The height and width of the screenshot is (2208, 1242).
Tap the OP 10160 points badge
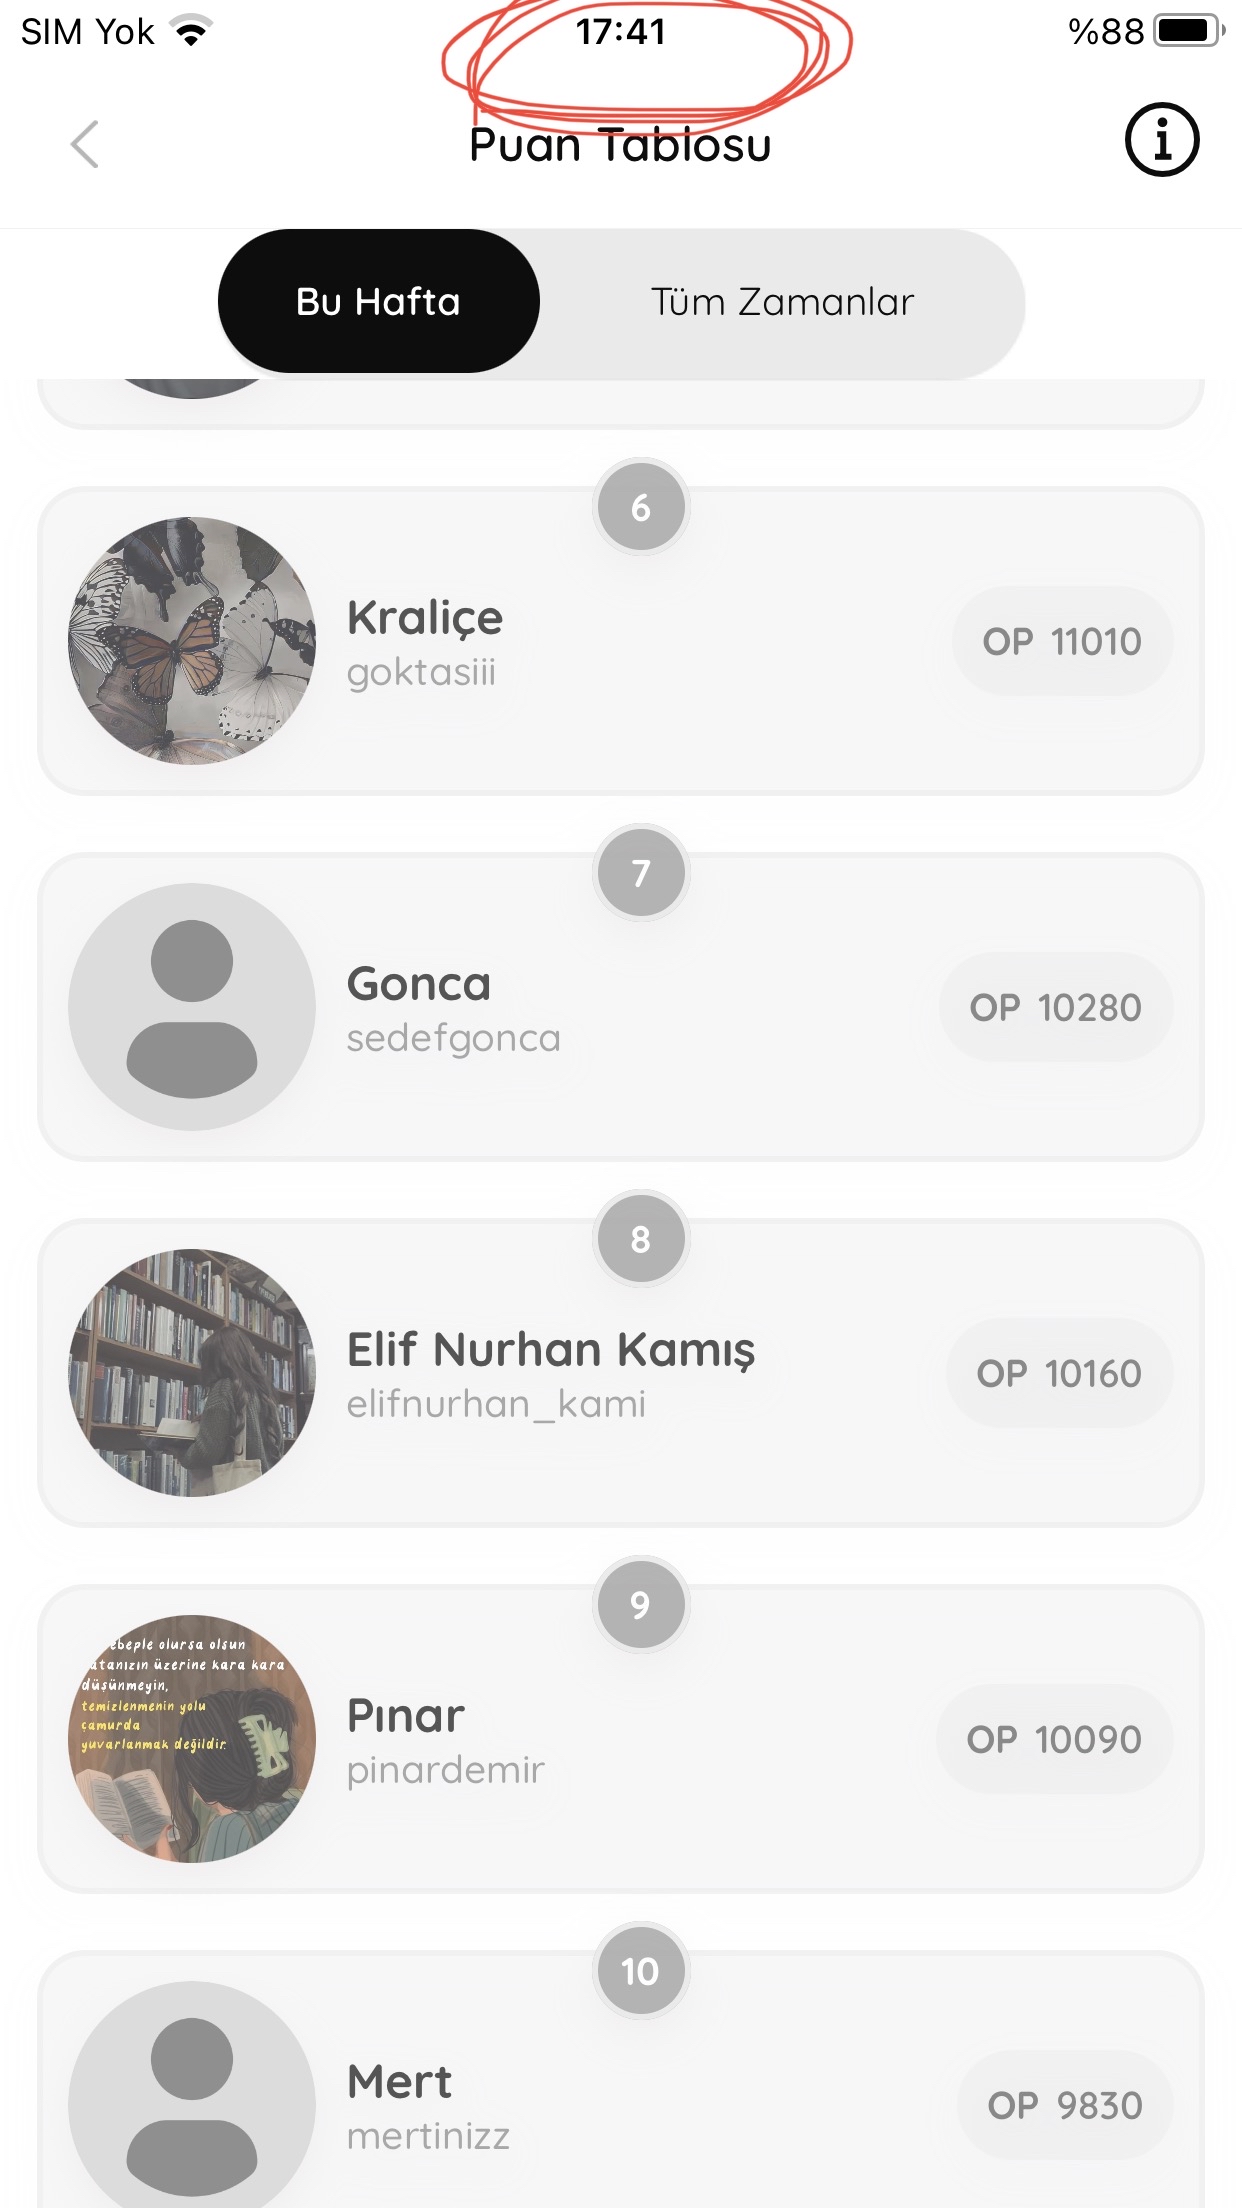[x=1060, y=1373]
